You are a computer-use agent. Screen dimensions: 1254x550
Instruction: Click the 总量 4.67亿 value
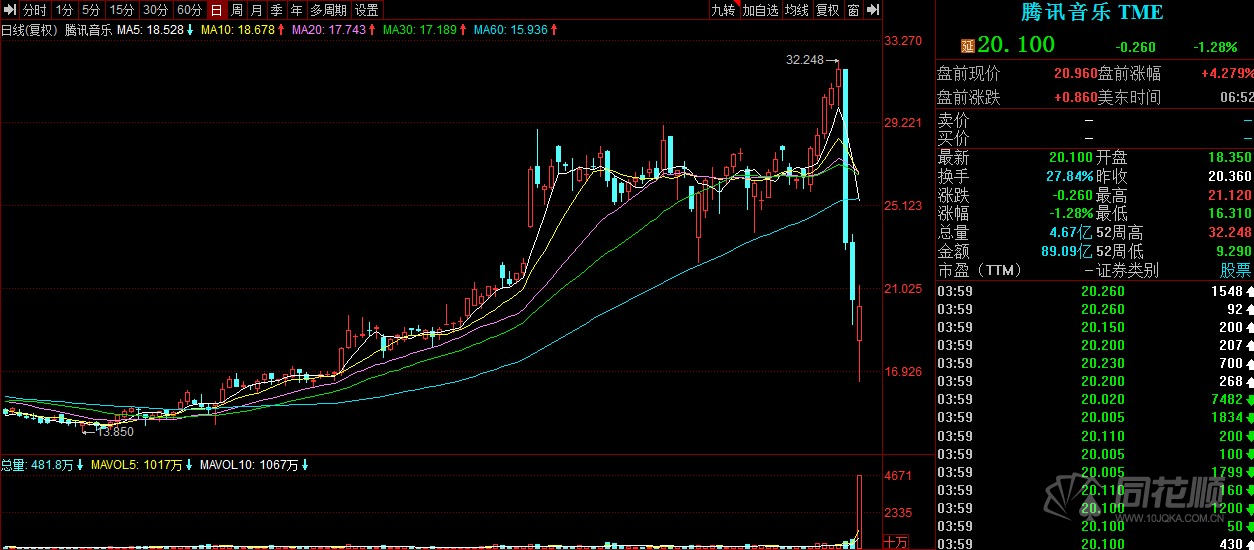(1069, 232)
